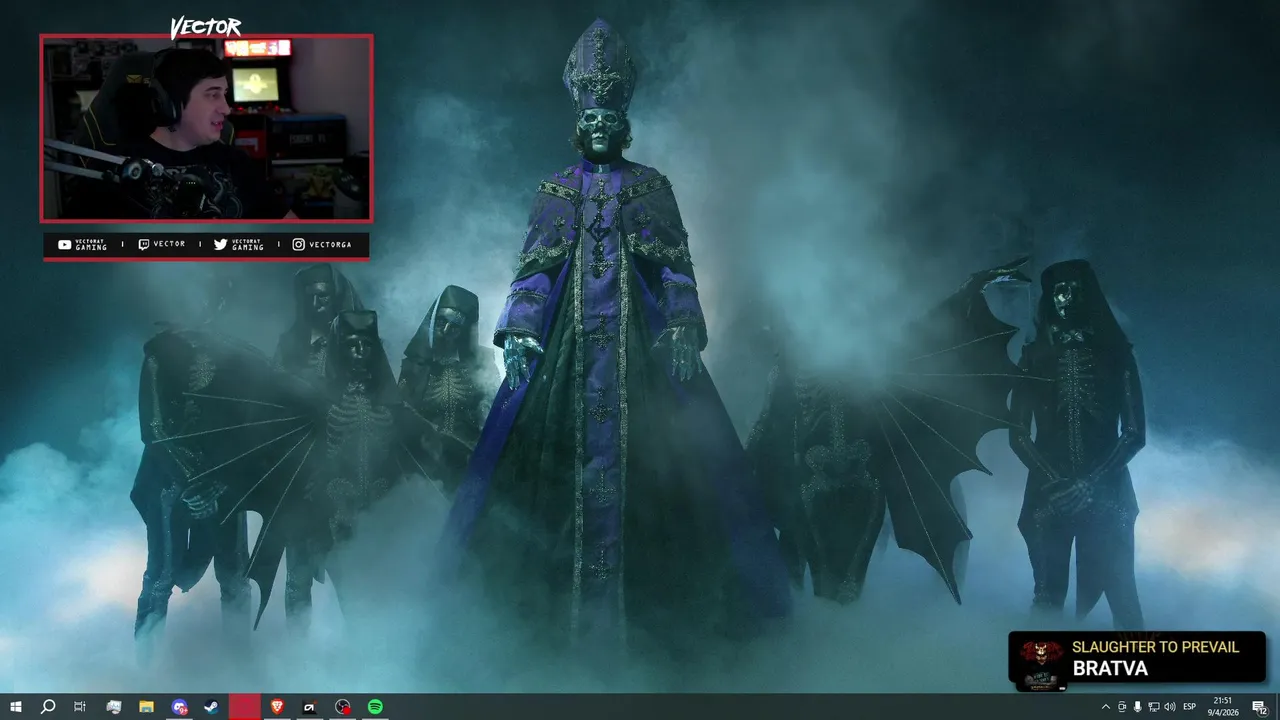Click the Meet Now tray icon
1280x720 pixels.
[1121, 707]
